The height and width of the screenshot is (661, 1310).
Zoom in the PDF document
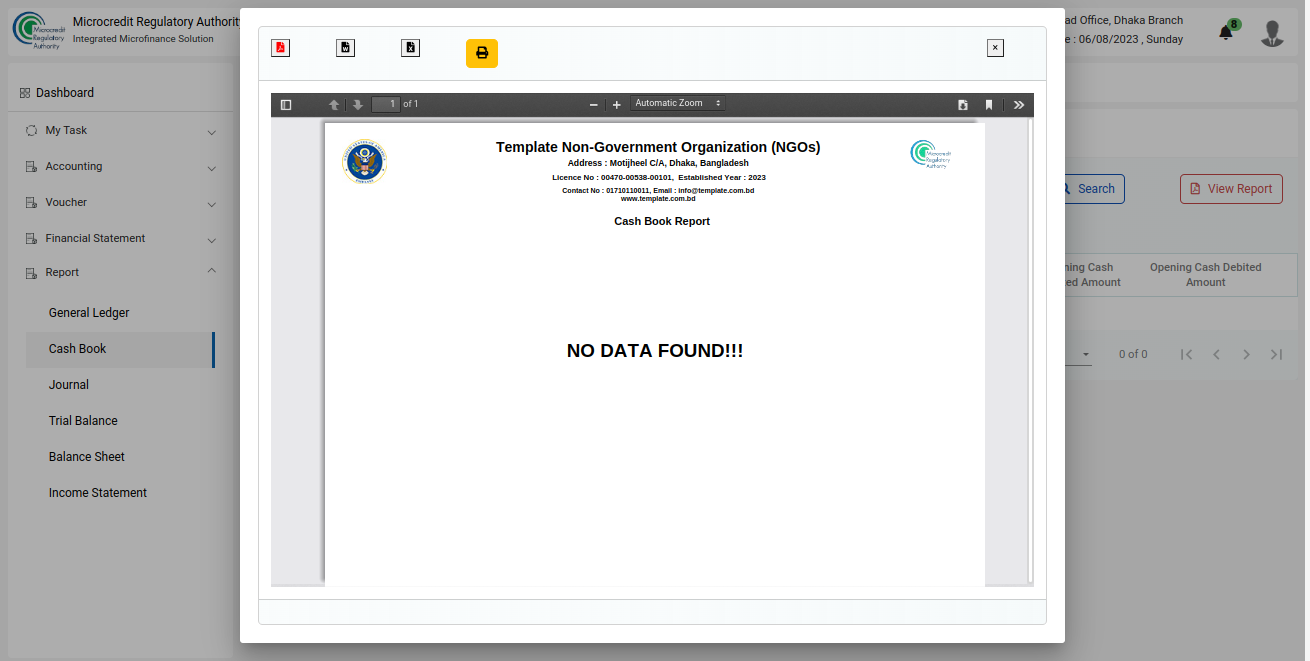coord(617,105)
